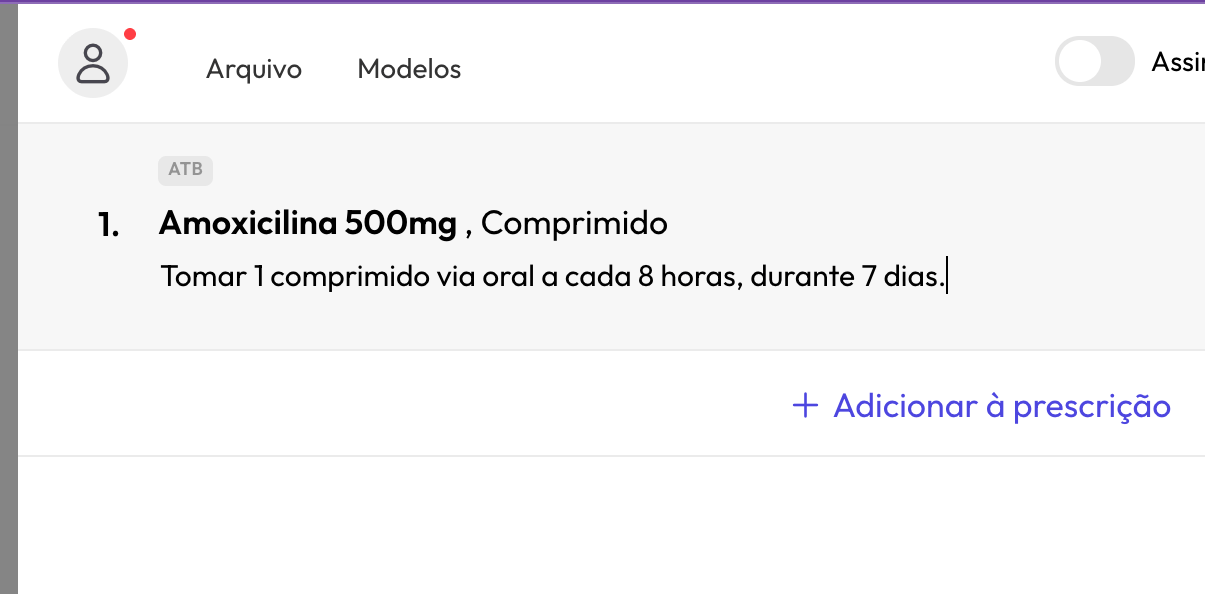The width and height of the screenshot is (1205, 594).
Task: Click the text cursor after dias
Action: 946,276
